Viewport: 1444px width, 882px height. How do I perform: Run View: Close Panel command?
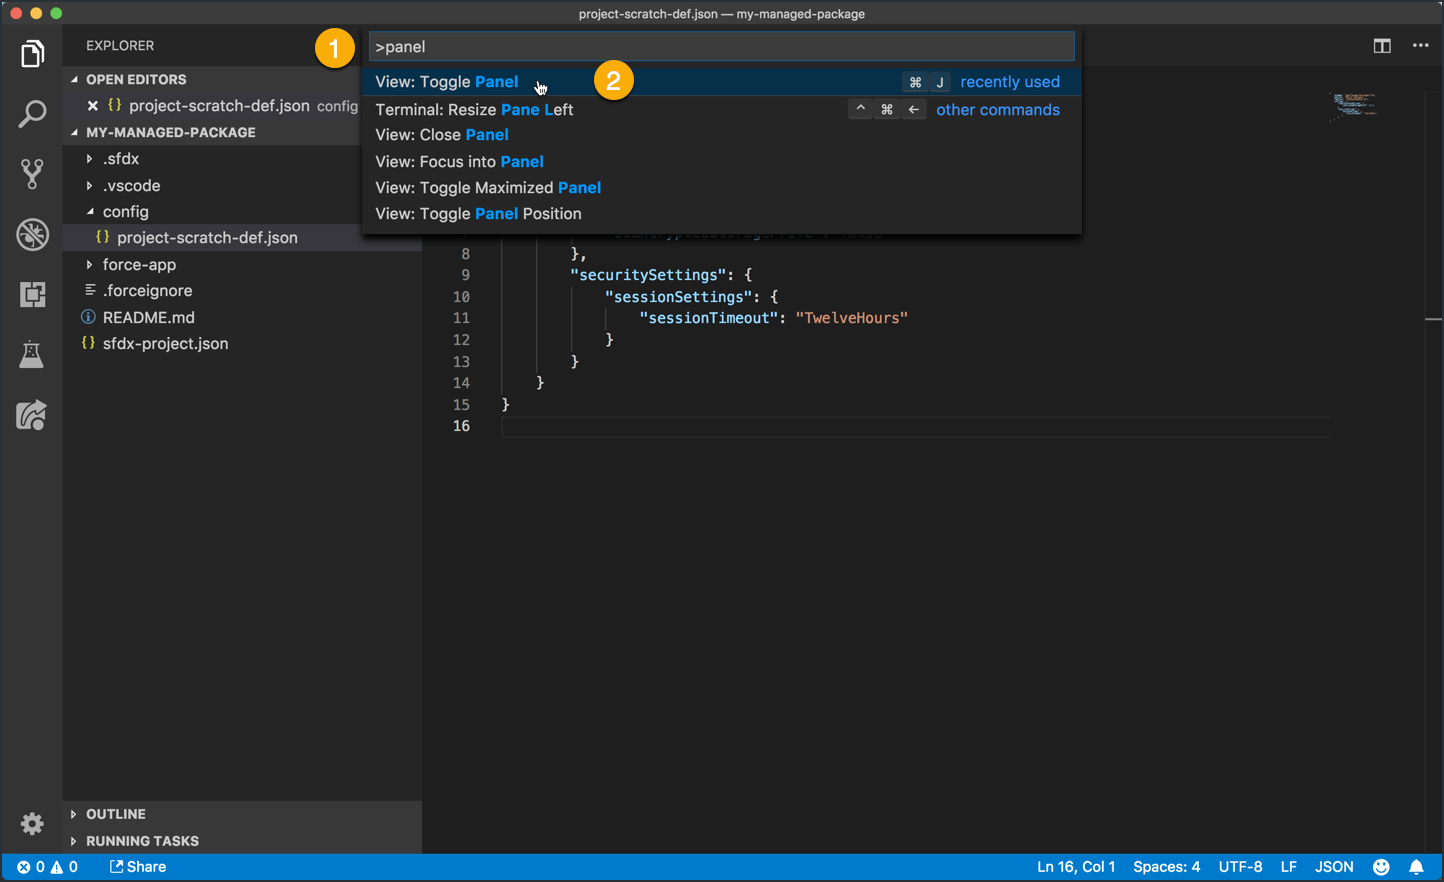[x=721, y=135]
